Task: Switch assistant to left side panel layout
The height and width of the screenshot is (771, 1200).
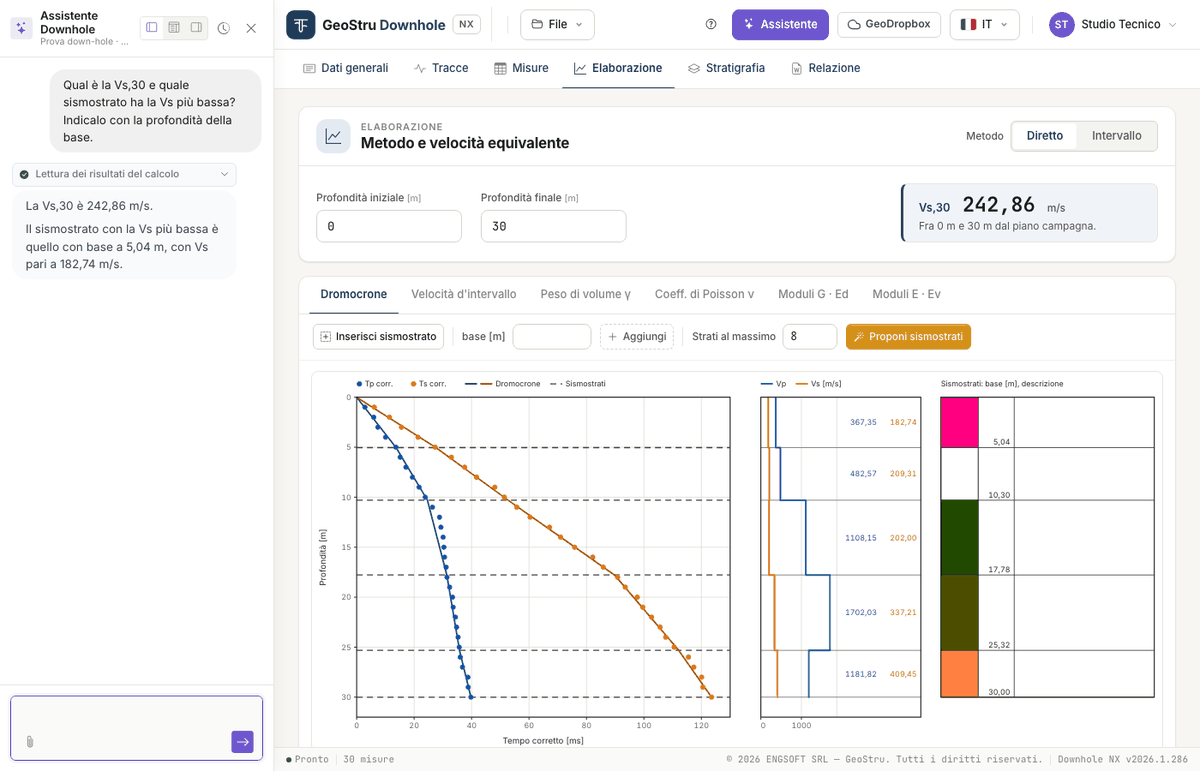Action: 152,28
